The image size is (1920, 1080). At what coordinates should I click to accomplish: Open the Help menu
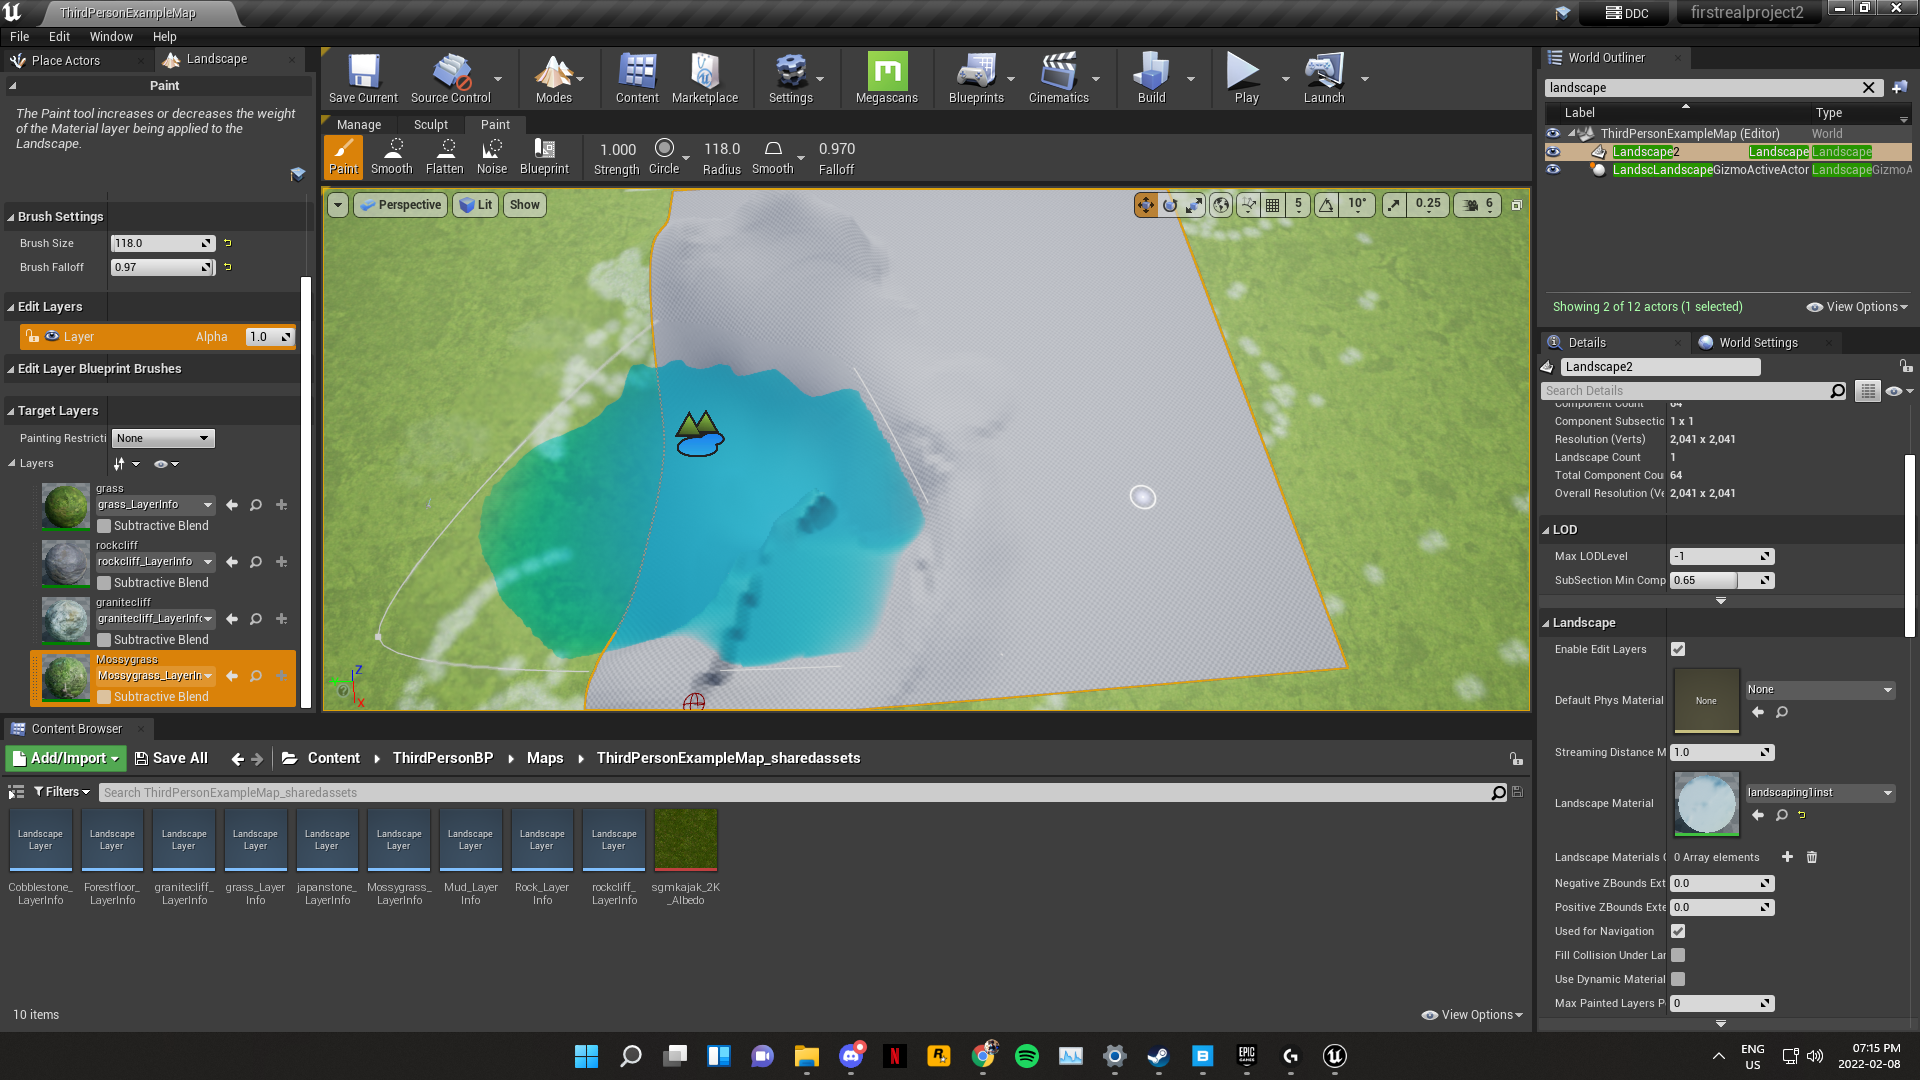tap(165, 37)
